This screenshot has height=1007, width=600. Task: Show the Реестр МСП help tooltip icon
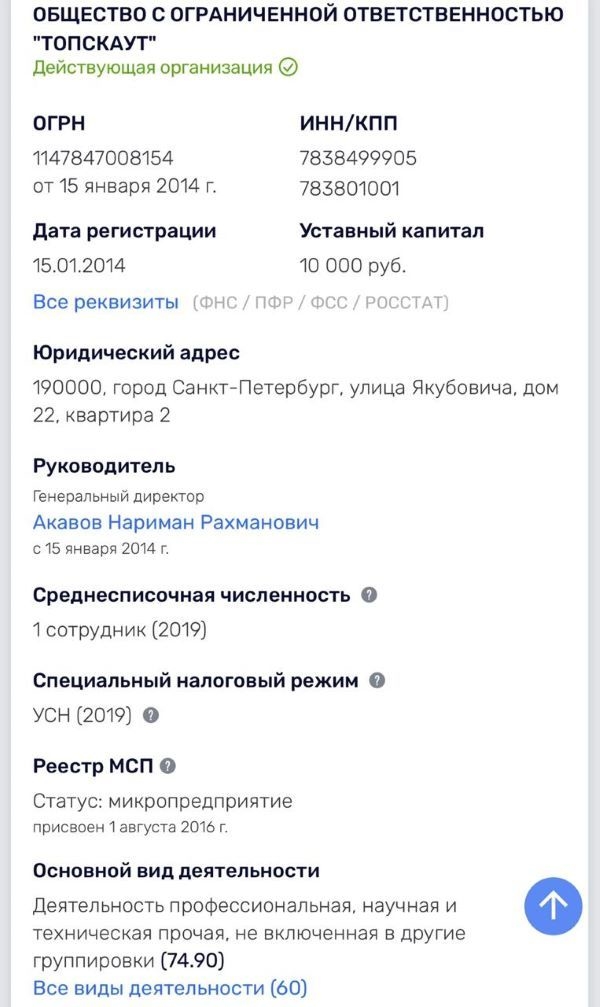168,766
